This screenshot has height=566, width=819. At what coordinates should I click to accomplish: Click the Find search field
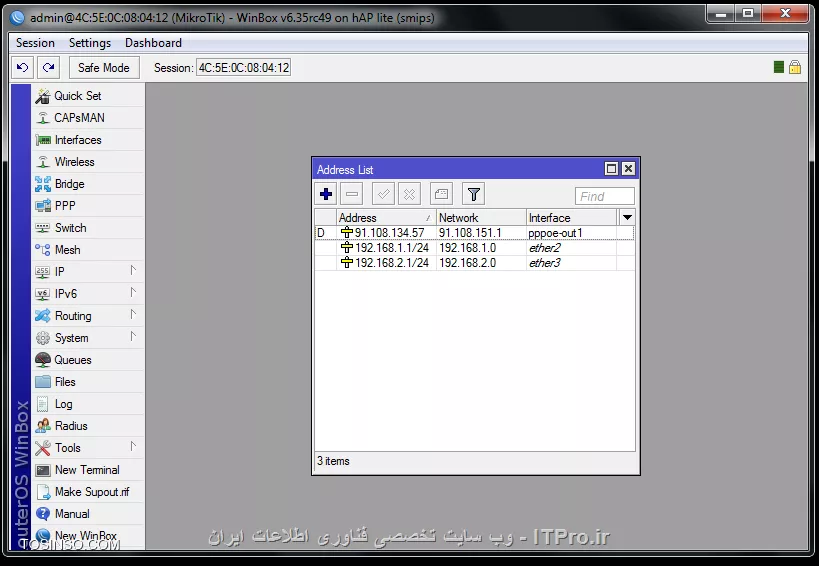coord(605,196)
